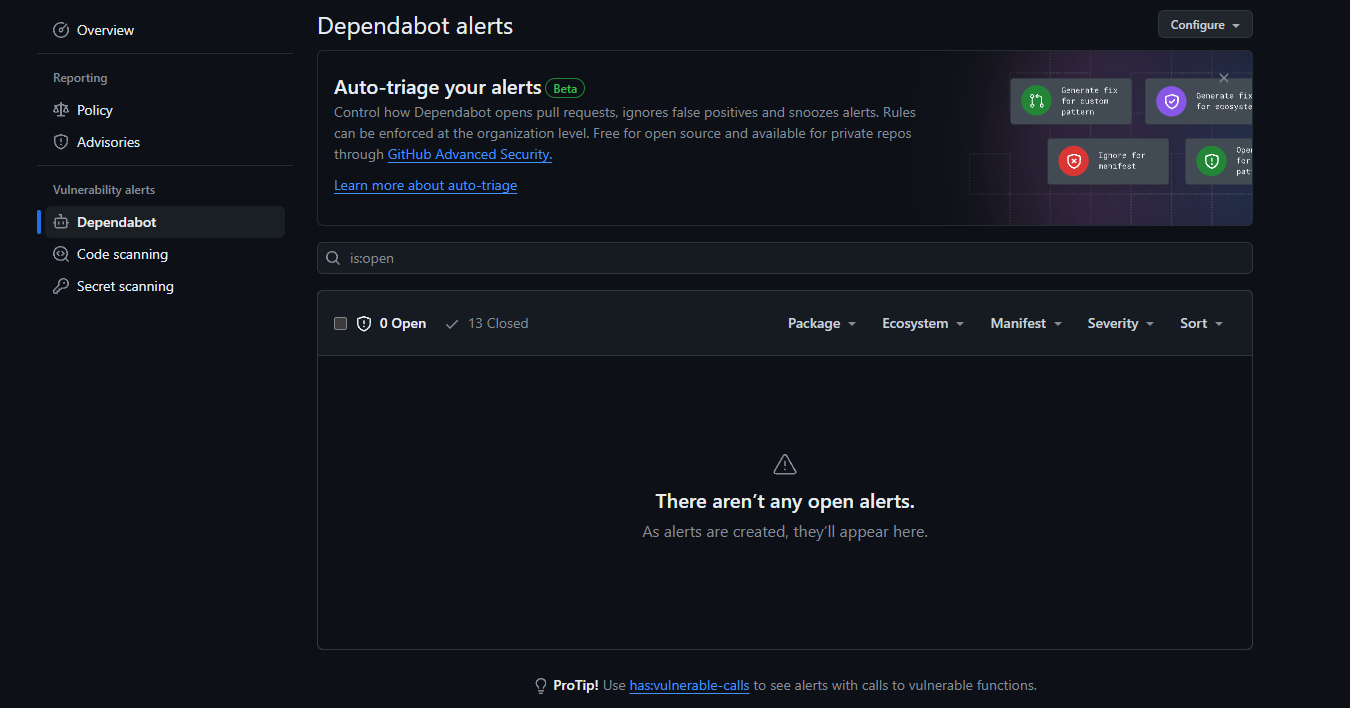
Task: Open Secret scanning alerts
Action: coord(165,286)
